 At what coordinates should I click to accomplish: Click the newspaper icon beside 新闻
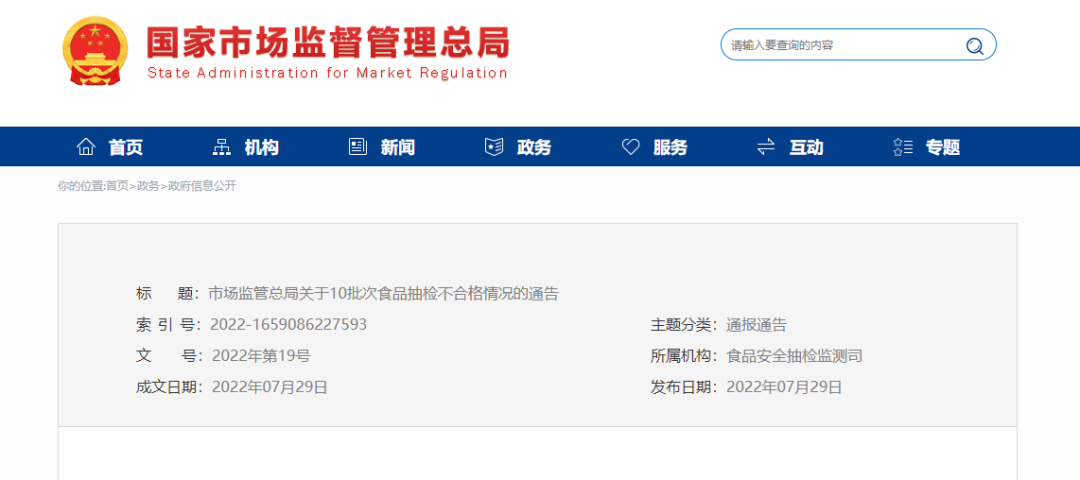(357, 147)
